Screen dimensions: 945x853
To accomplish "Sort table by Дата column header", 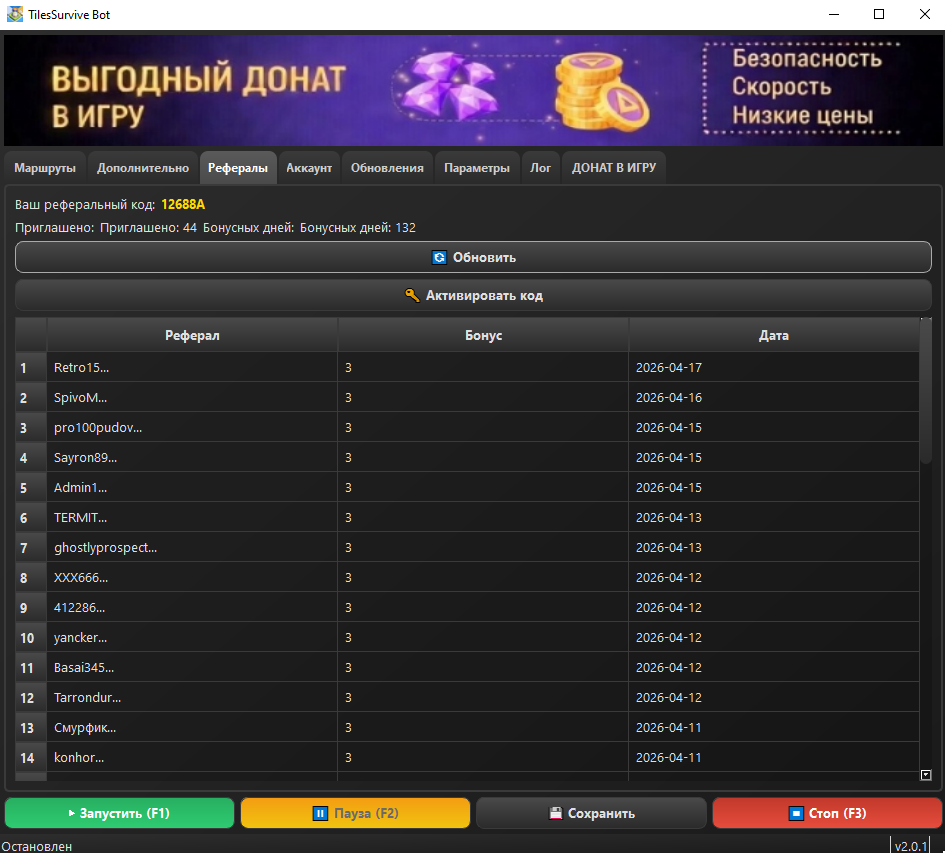I will pyautogui.click(x=773, y=335).
